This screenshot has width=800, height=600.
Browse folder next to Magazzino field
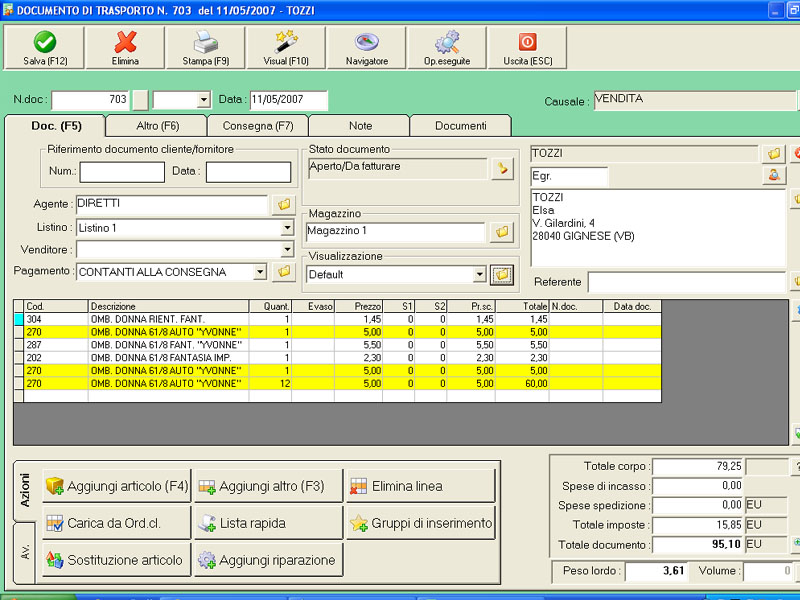pos(501,232)
